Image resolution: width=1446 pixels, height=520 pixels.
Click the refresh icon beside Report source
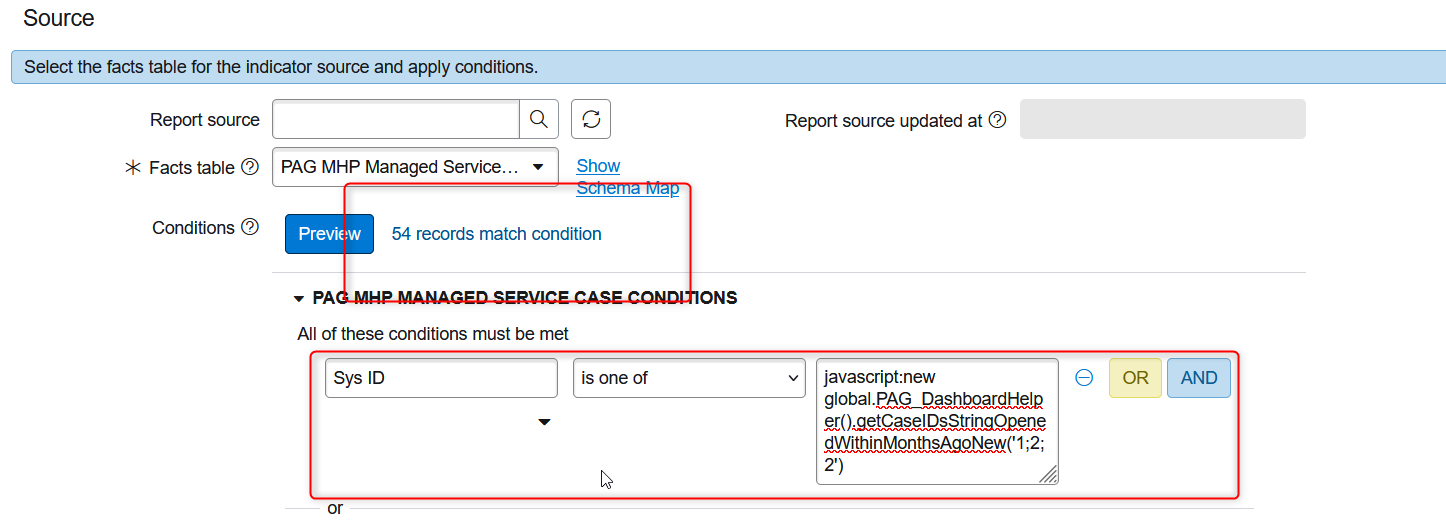click(x=591, y=120)
